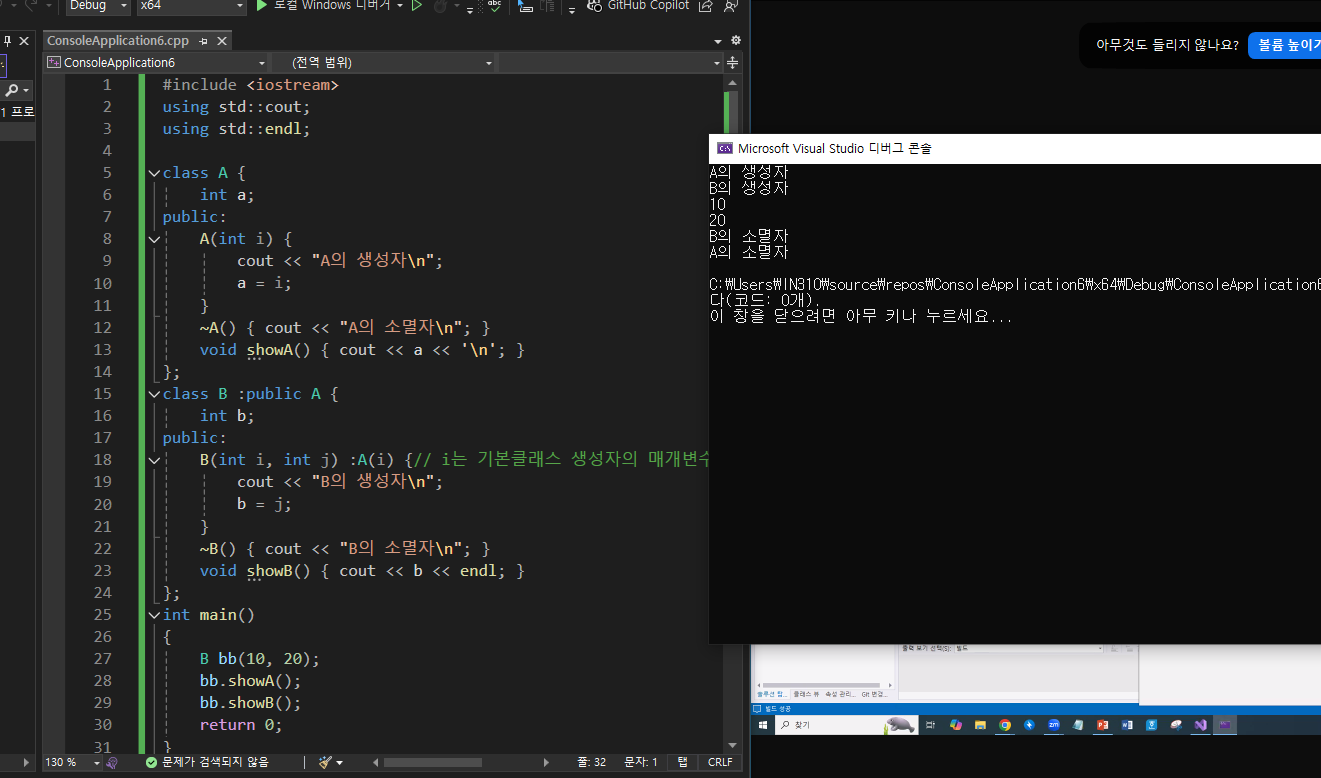The width and height of the screenshot is (1321, 778).
Task: Toggle the pin on the left tool panel
Action: pos(8,41)
